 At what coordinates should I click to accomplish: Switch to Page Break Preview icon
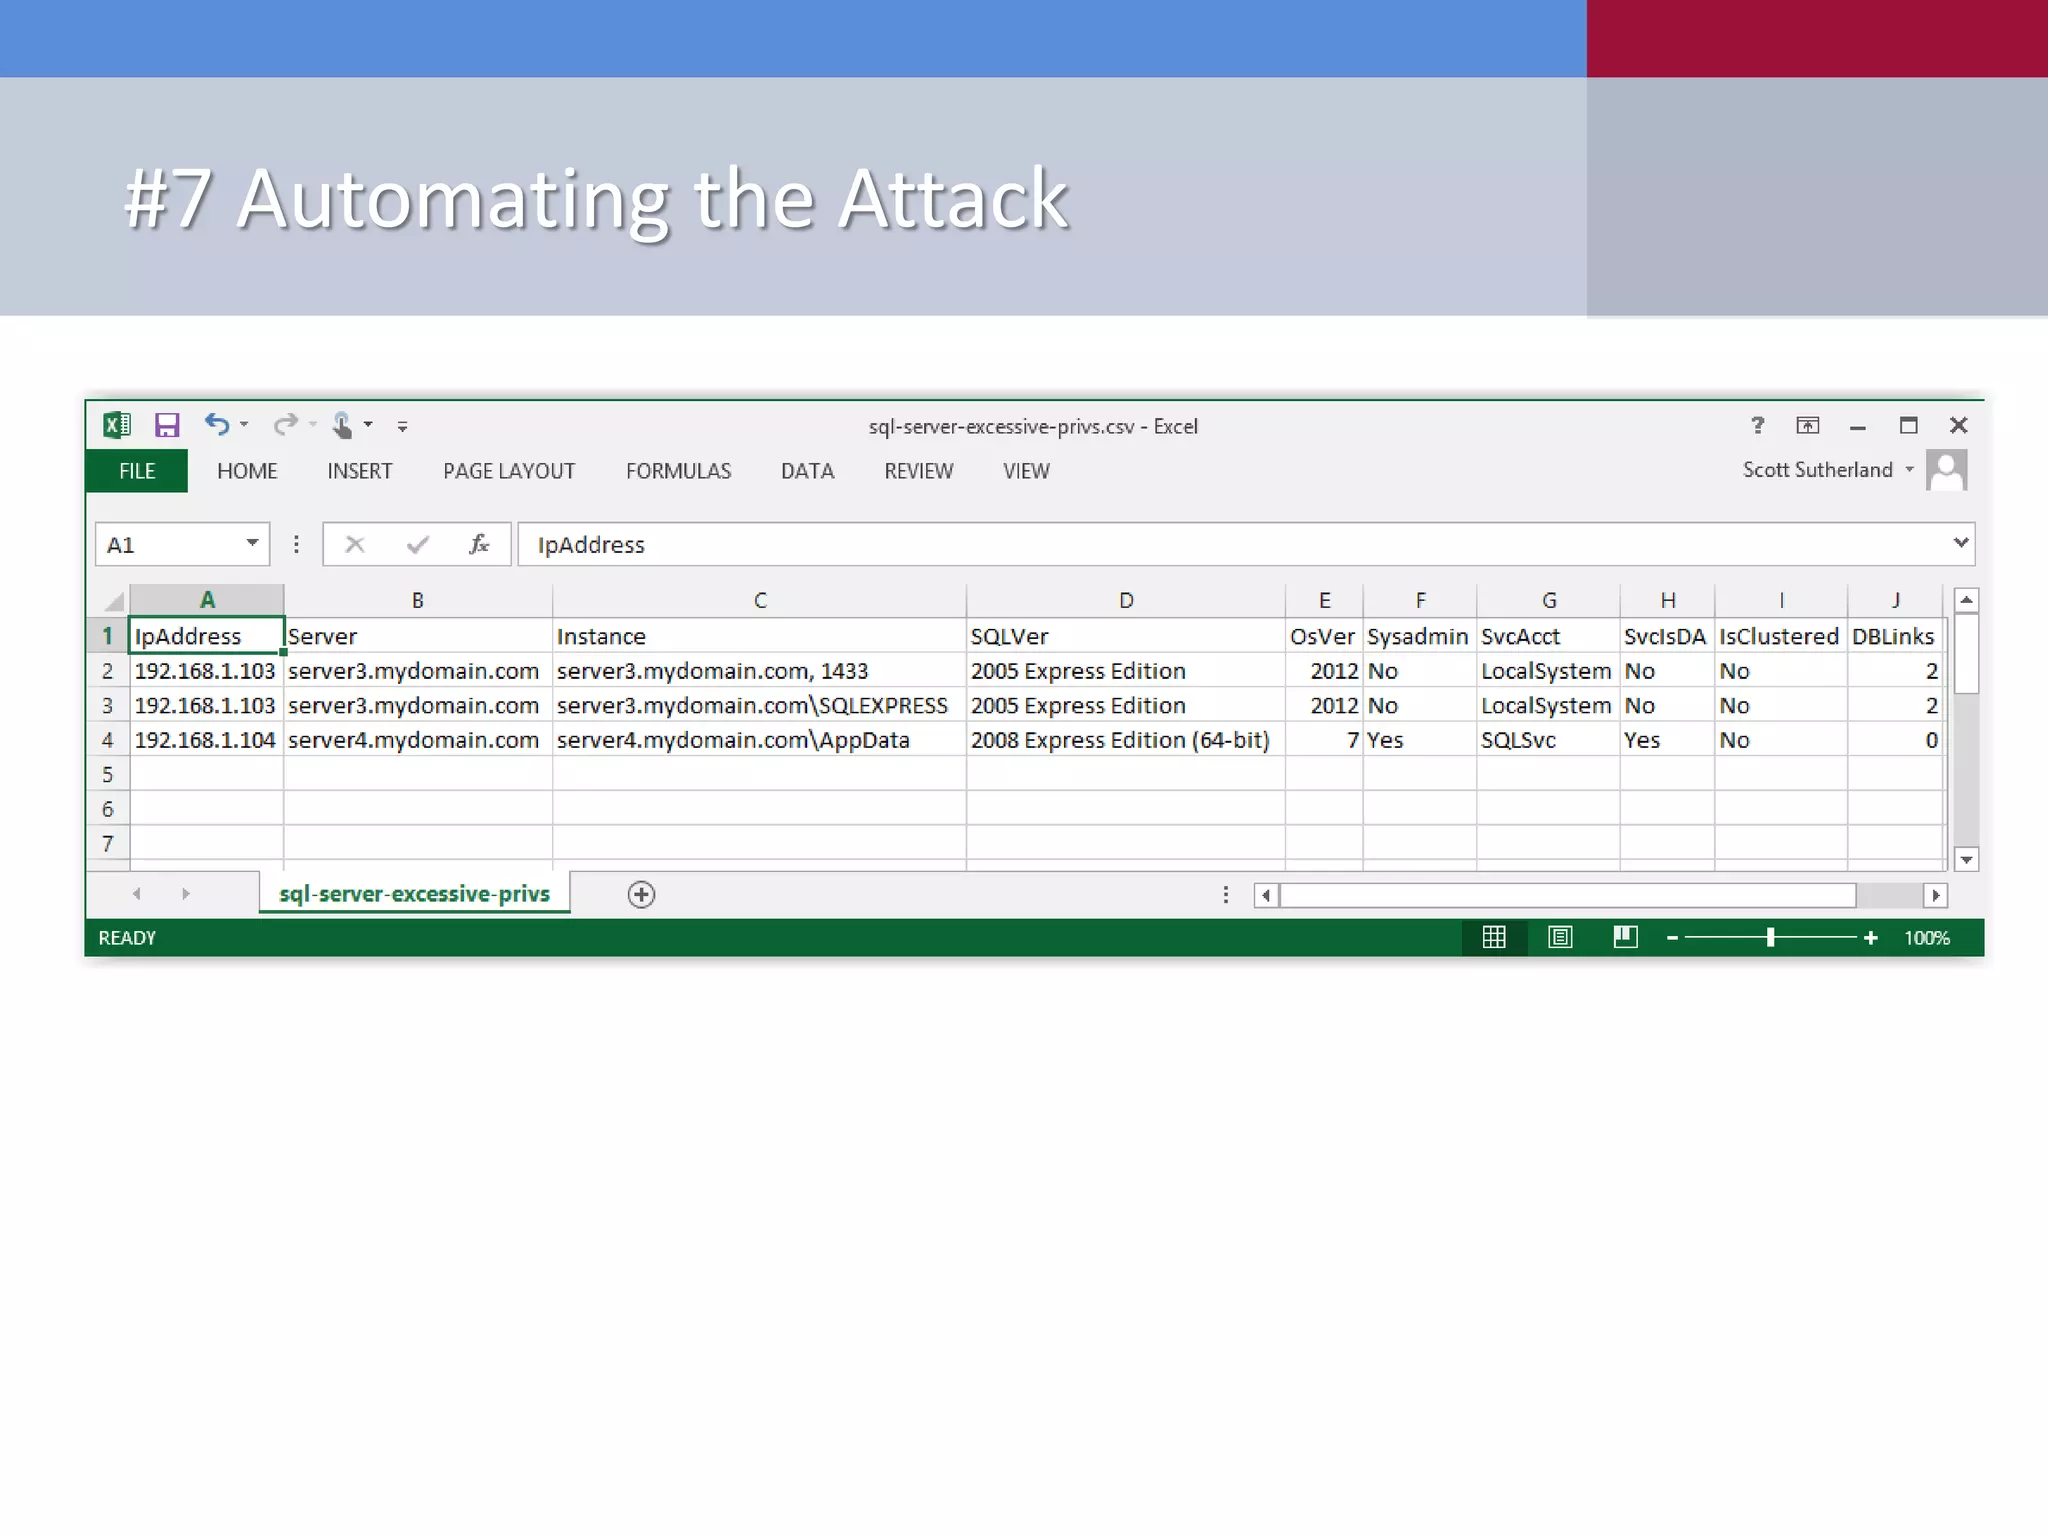pos(1626,937)
